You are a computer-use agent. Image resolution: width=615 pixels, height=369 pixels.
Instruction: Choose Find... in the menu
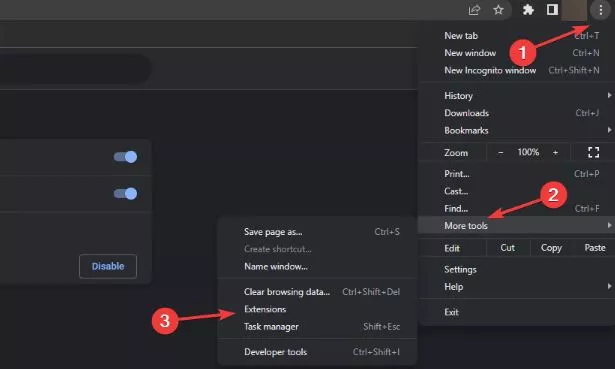517,208
